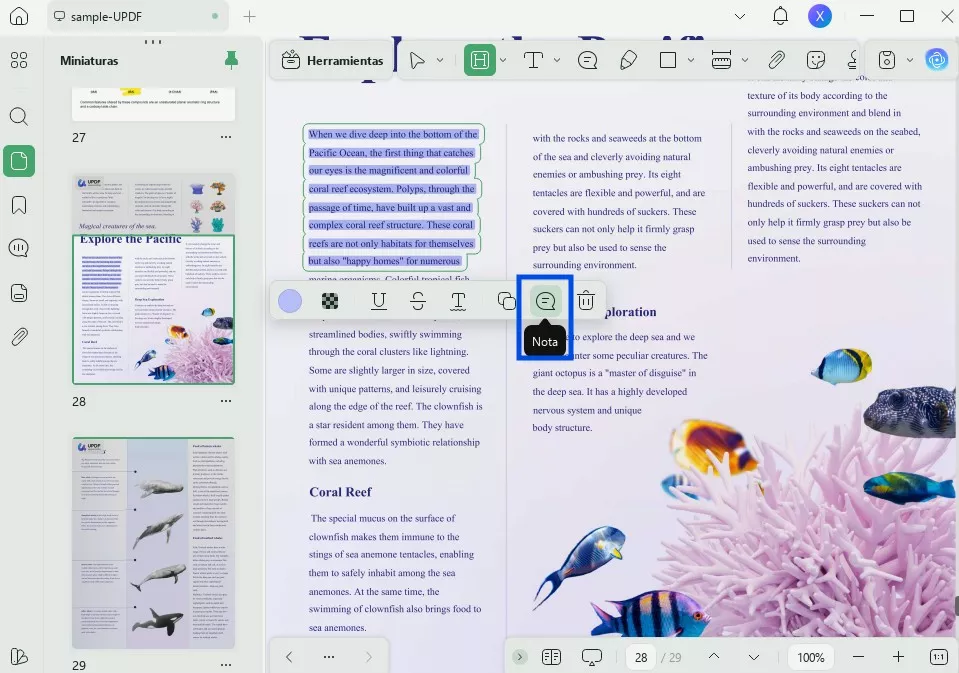The height and width of the screenshot is (673, 959).
Task: Add a Nota to the highlight
Action: (545, 301)
